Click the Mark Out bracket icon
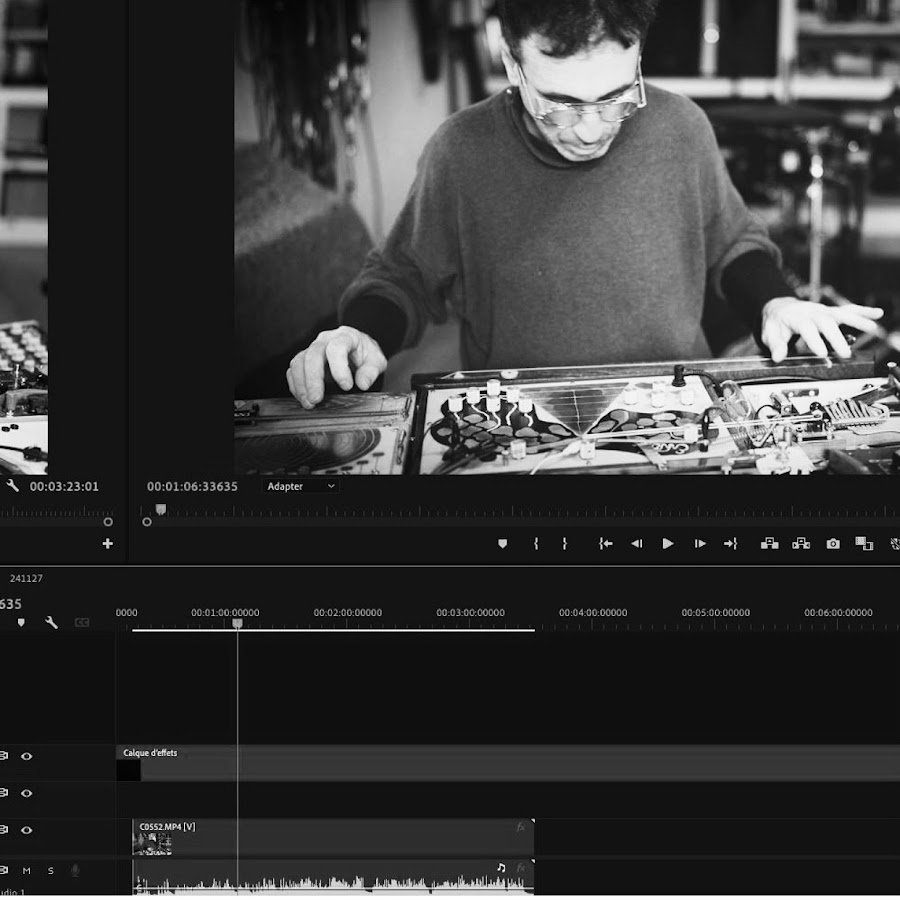The image size is (900, 900). click(x=564, y=544)
